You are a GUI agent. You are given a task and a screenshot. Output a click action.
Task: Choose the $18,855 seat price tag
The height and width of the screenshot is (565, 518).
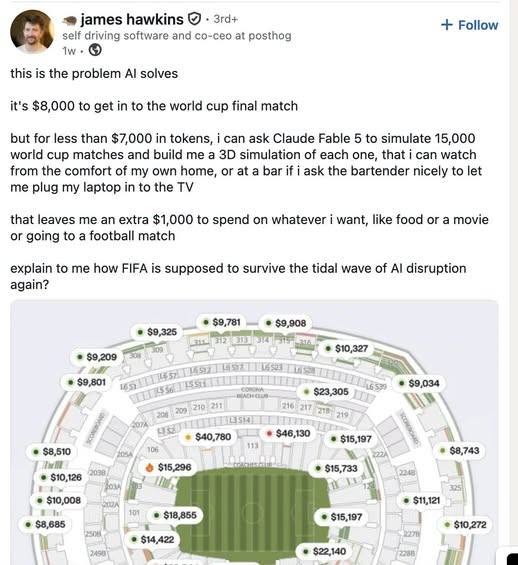pos(175,515)
